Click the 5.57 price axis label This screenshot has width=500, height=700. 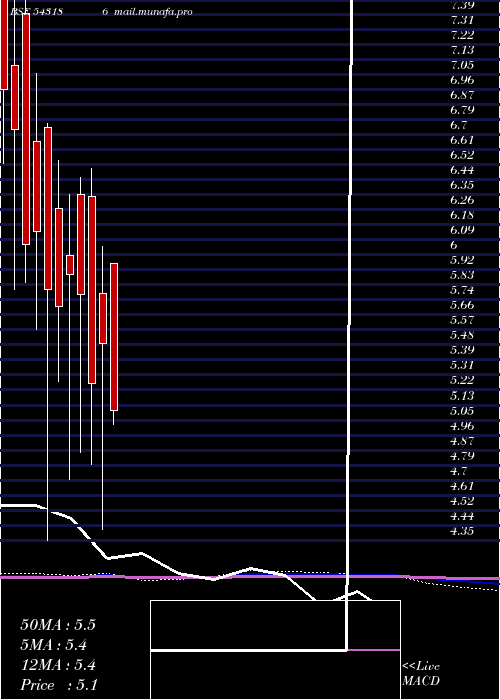pos(462,320)
